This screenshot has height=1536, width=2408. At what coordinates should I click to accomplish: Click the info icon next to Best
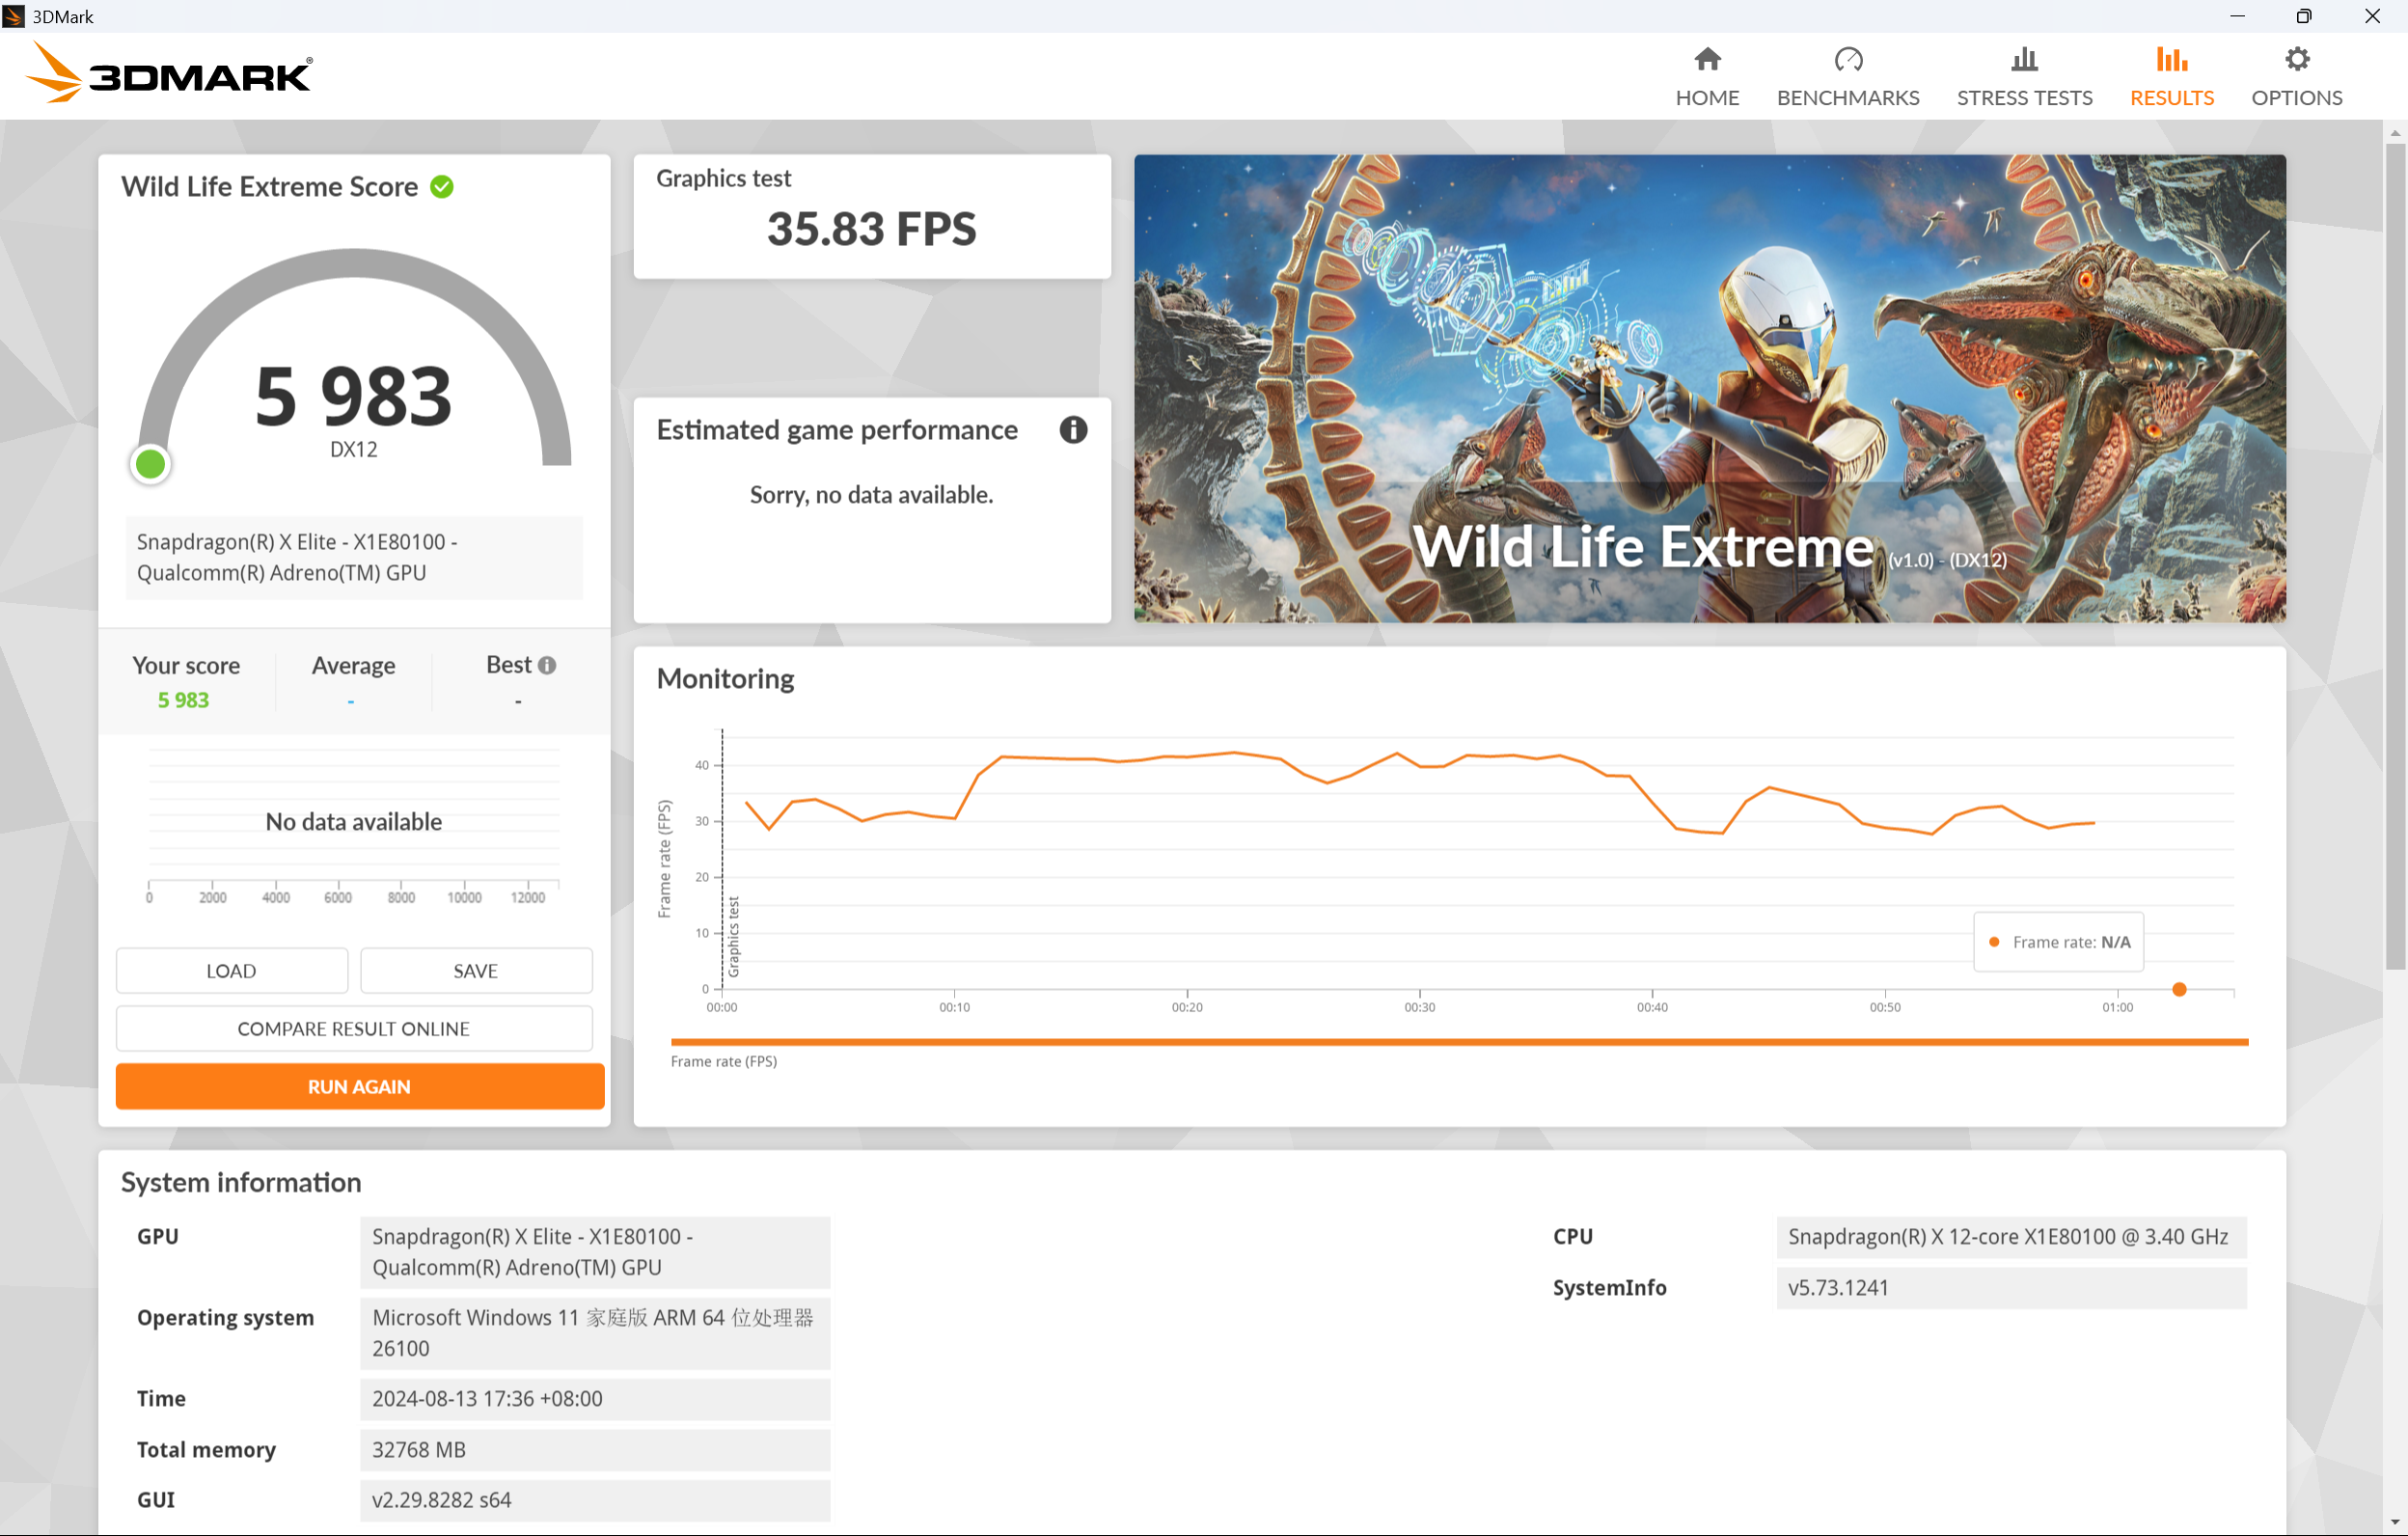click(547, 665)
